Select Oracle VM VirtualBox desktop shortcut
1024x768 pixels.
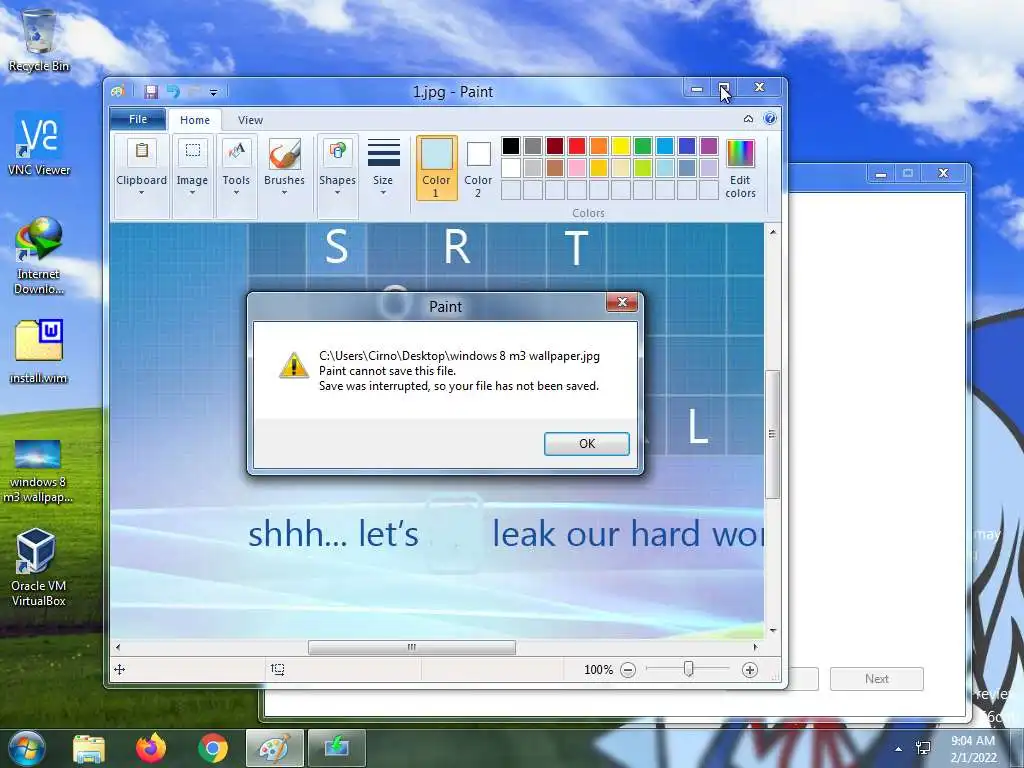coord(38,567)
